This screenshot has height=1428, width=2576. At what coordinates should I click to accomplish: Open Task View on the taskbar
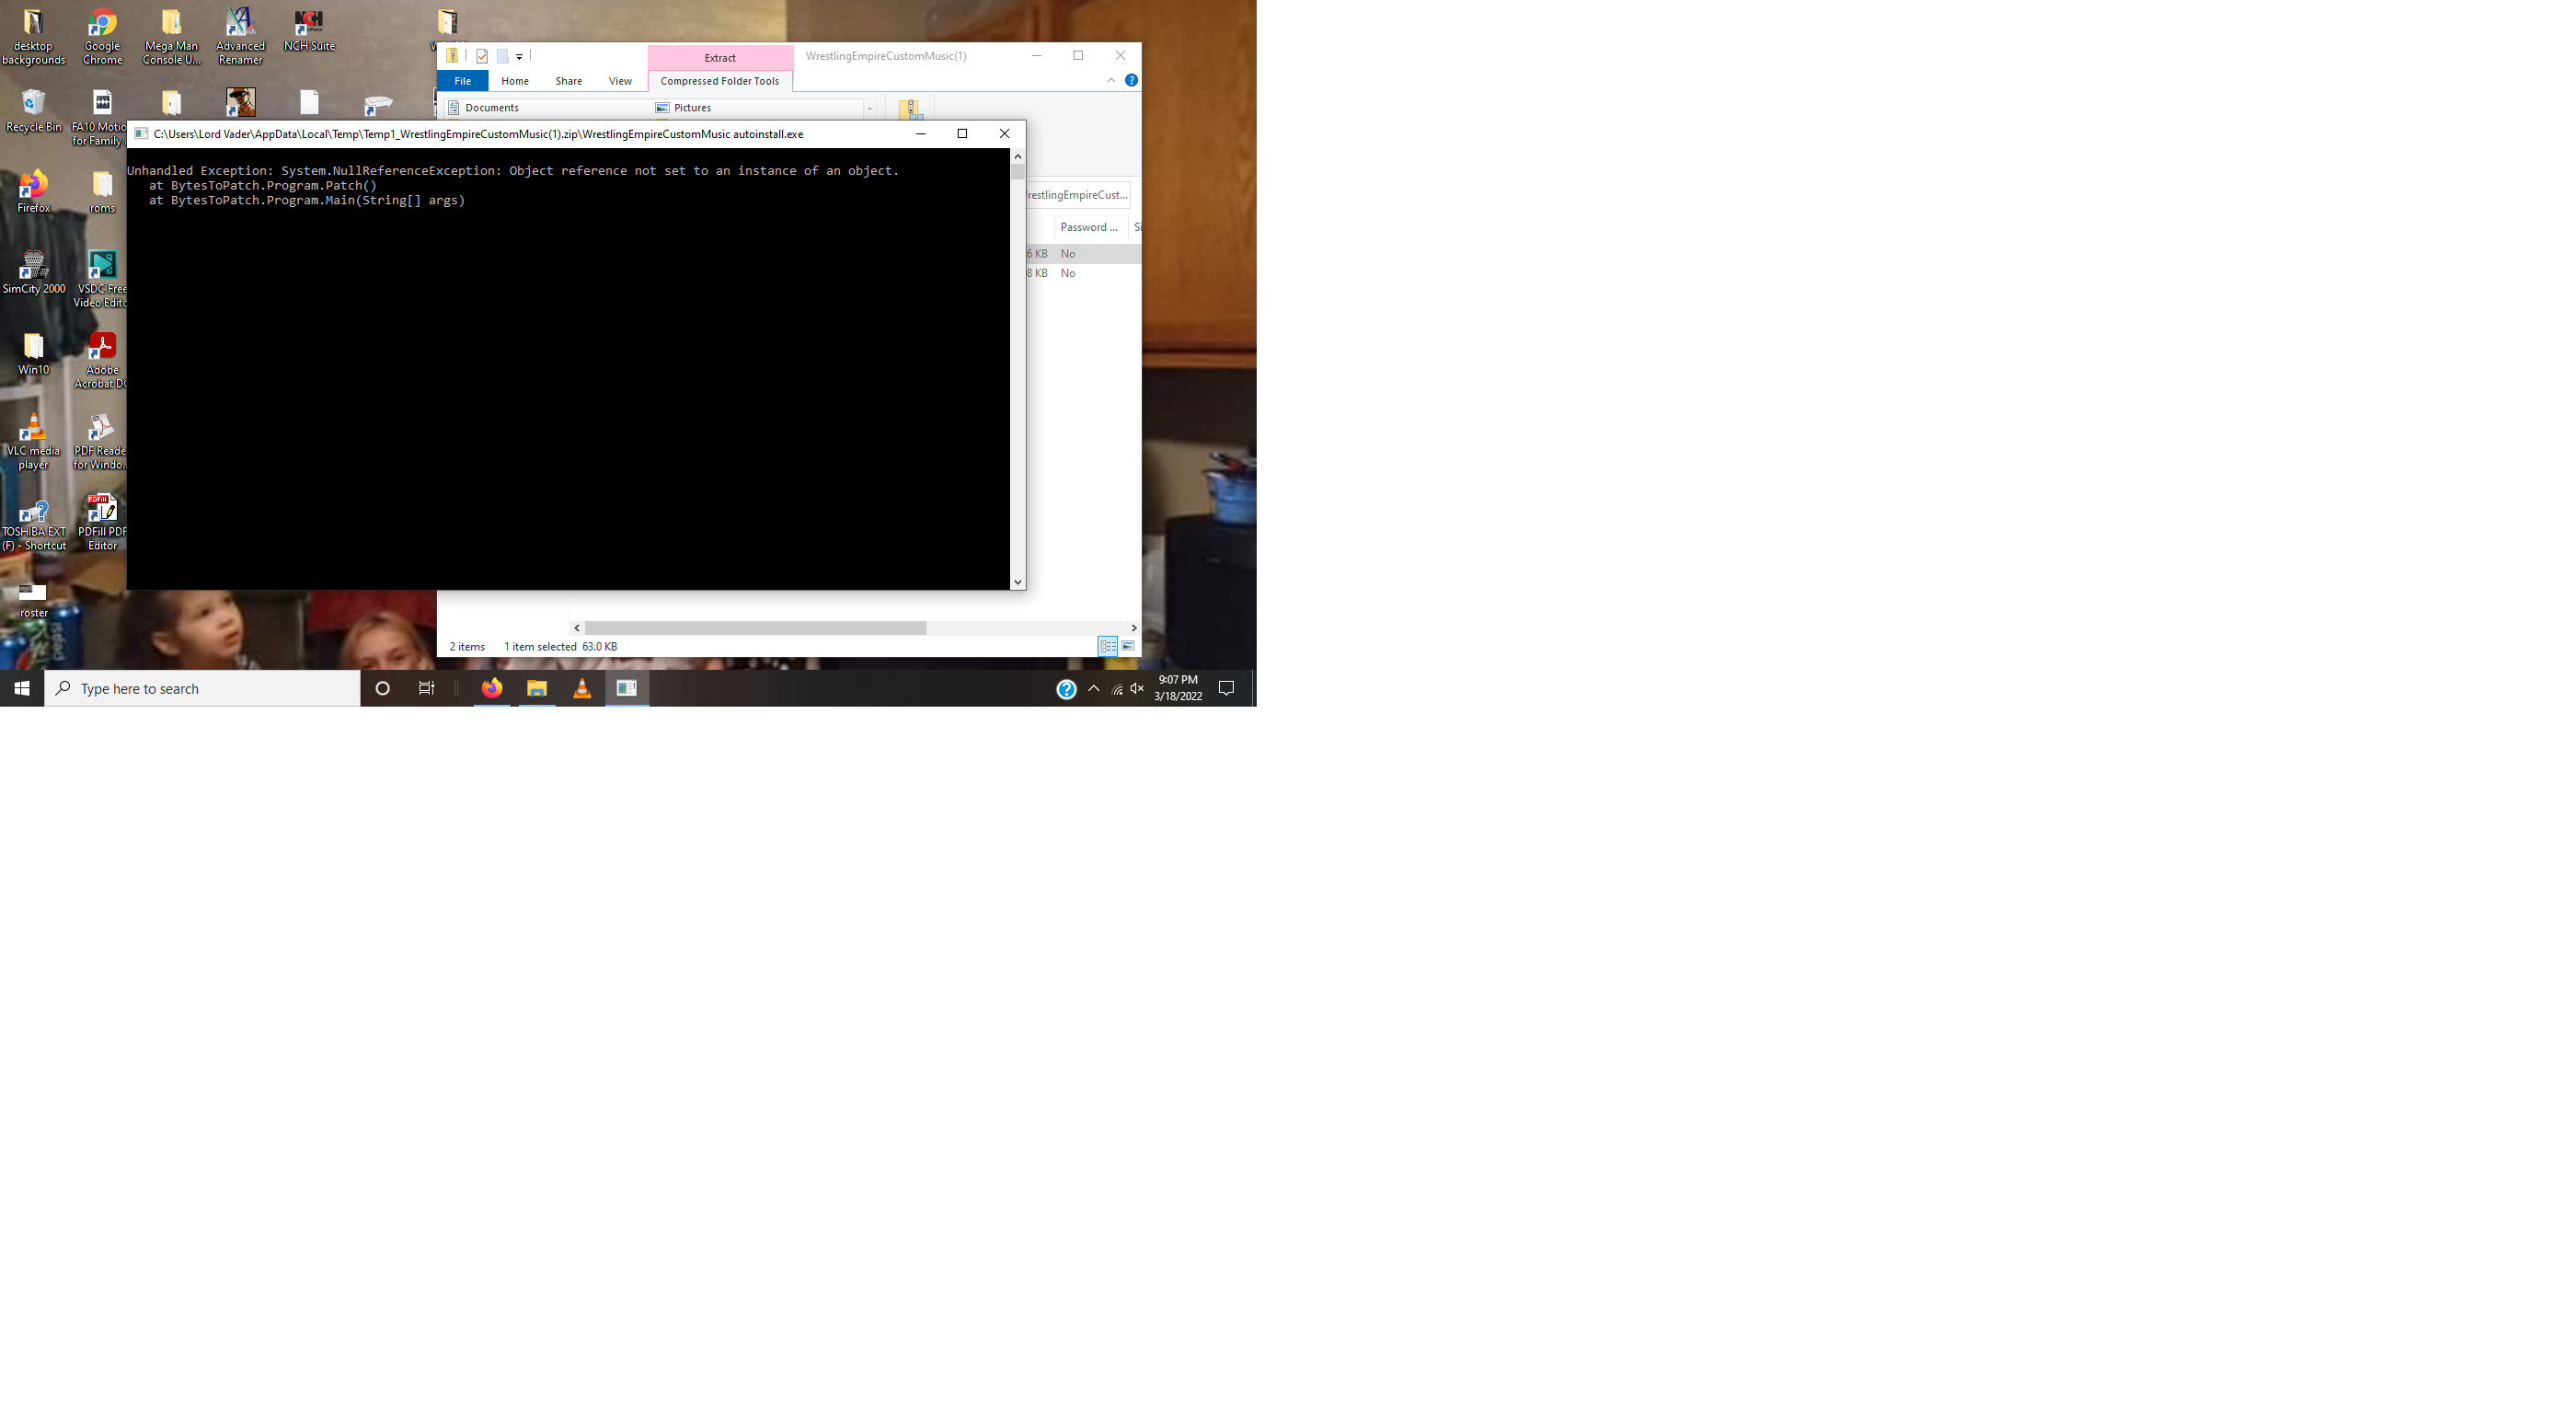(426, 688)
